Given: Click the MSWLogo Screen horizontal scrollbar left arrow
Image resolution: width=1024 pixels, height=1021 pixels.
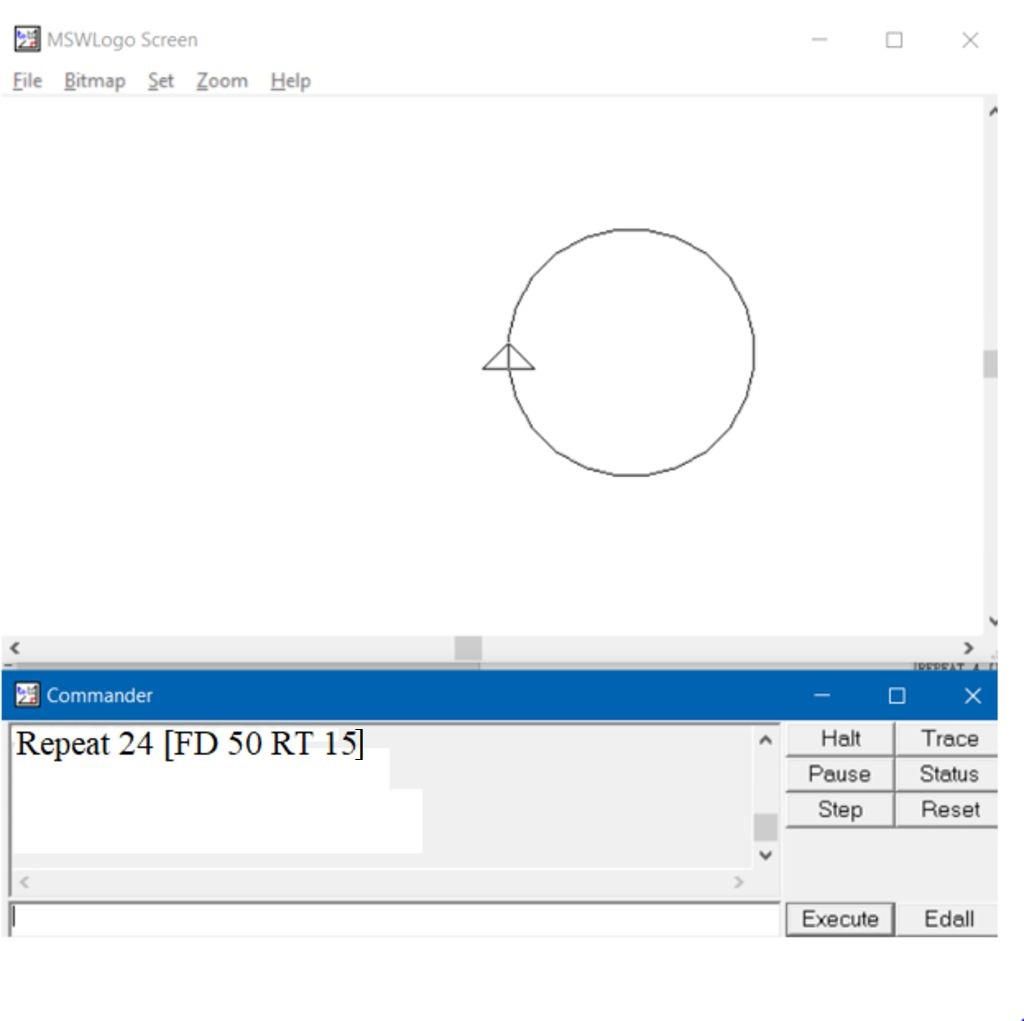Looking at the screenshot, I should point(14,648).
